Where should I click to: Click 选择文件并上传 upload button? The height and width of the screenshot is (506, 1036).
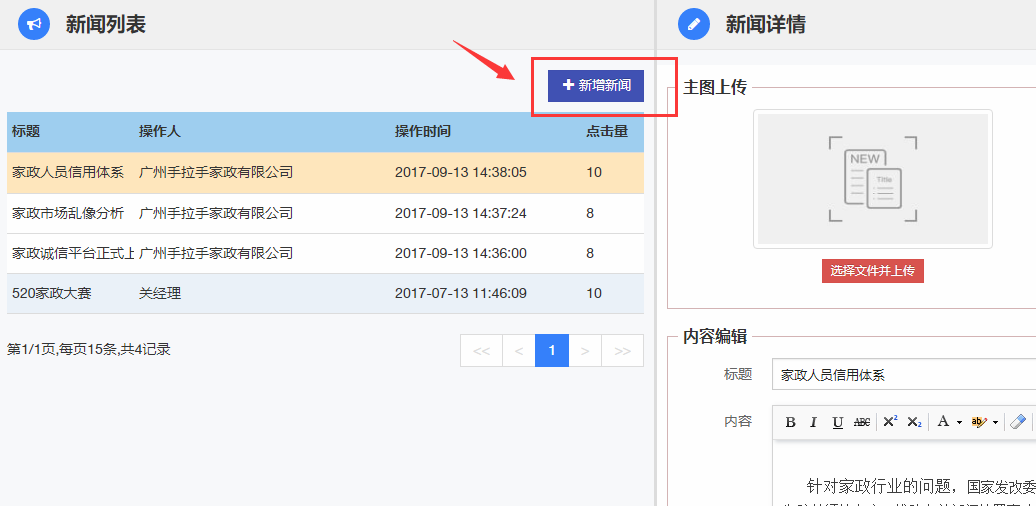(872, 271)
